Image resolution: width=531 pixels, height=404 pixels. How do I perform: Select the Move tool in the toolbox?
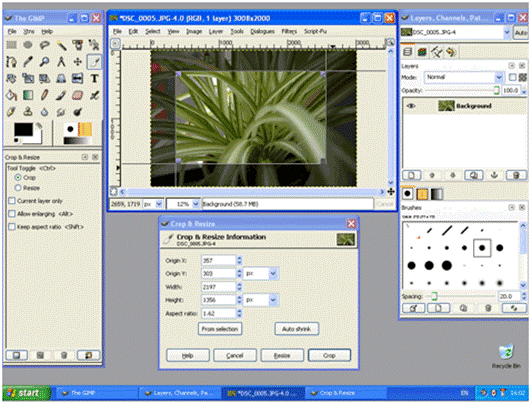click(78, 62)
